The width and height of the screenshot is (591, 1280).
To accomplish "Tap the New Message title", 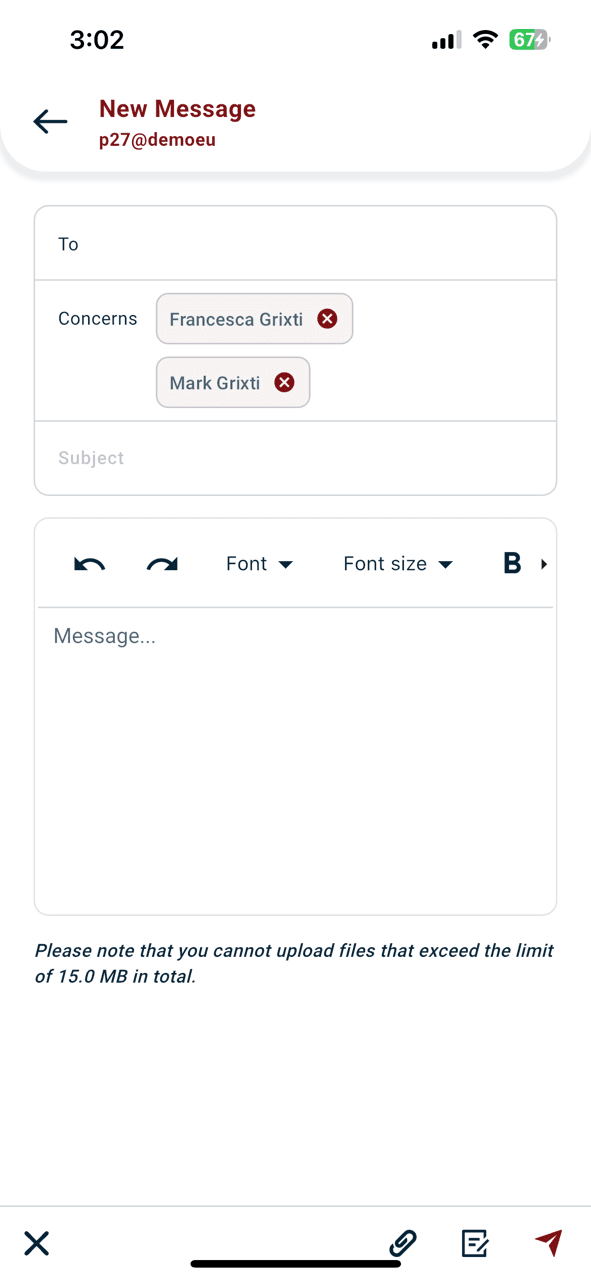I will 177,109.
